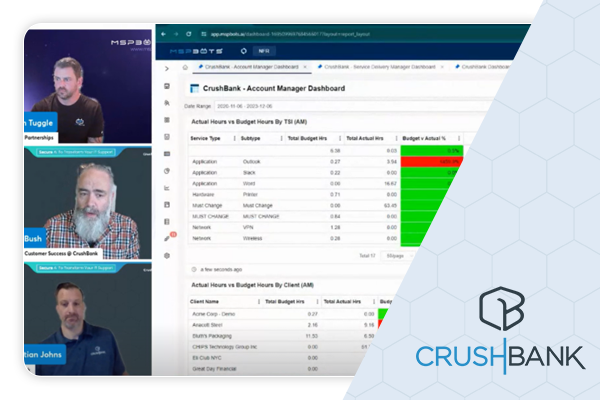Open the Service Type column menu dots
Viewport: 600px width, 400px height.
(235, 138)
